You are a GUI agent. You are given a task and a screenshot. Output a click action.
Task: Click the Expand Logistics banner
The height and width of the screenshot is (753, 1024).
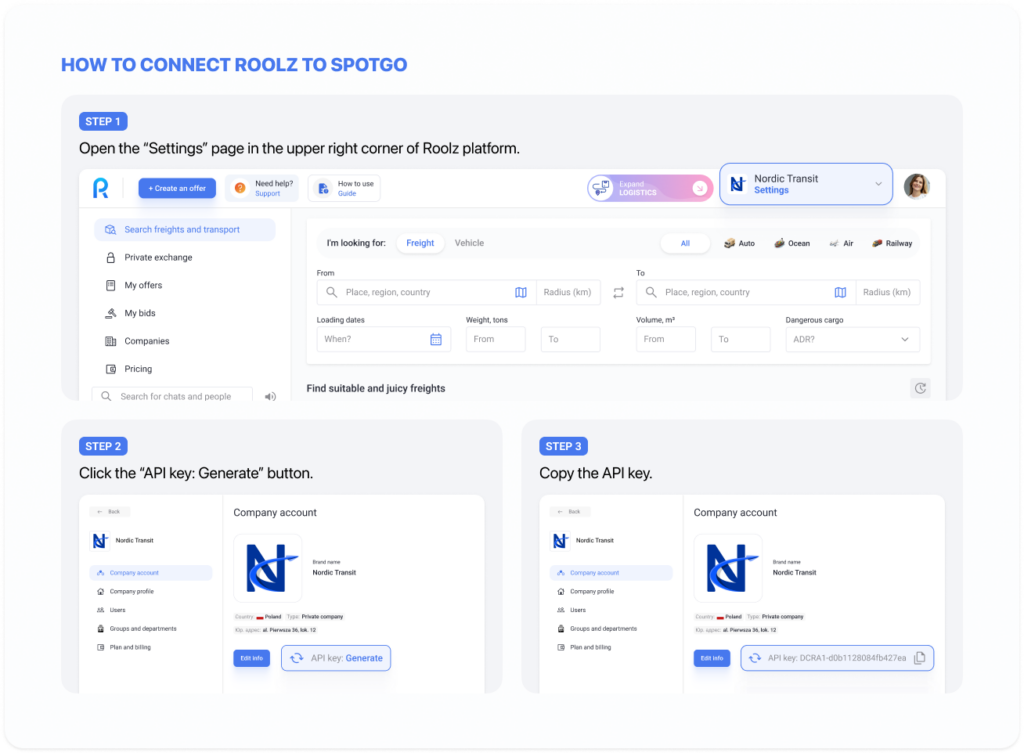coord(649,188)
